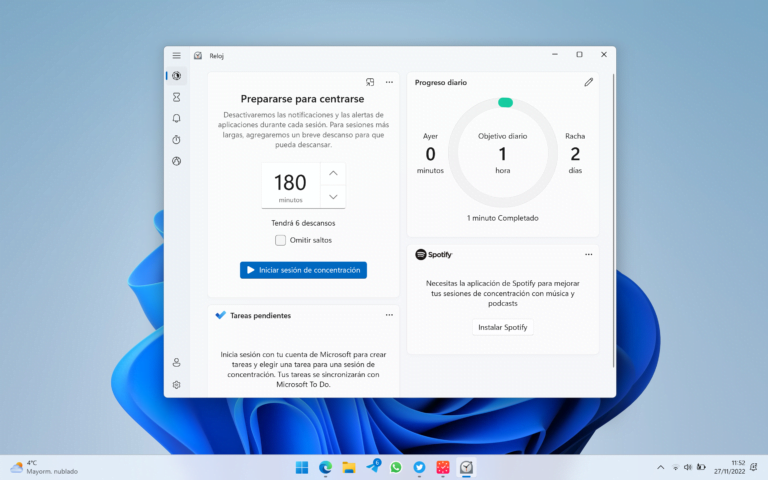Open network settings from system tray

(x=675, y=467)
